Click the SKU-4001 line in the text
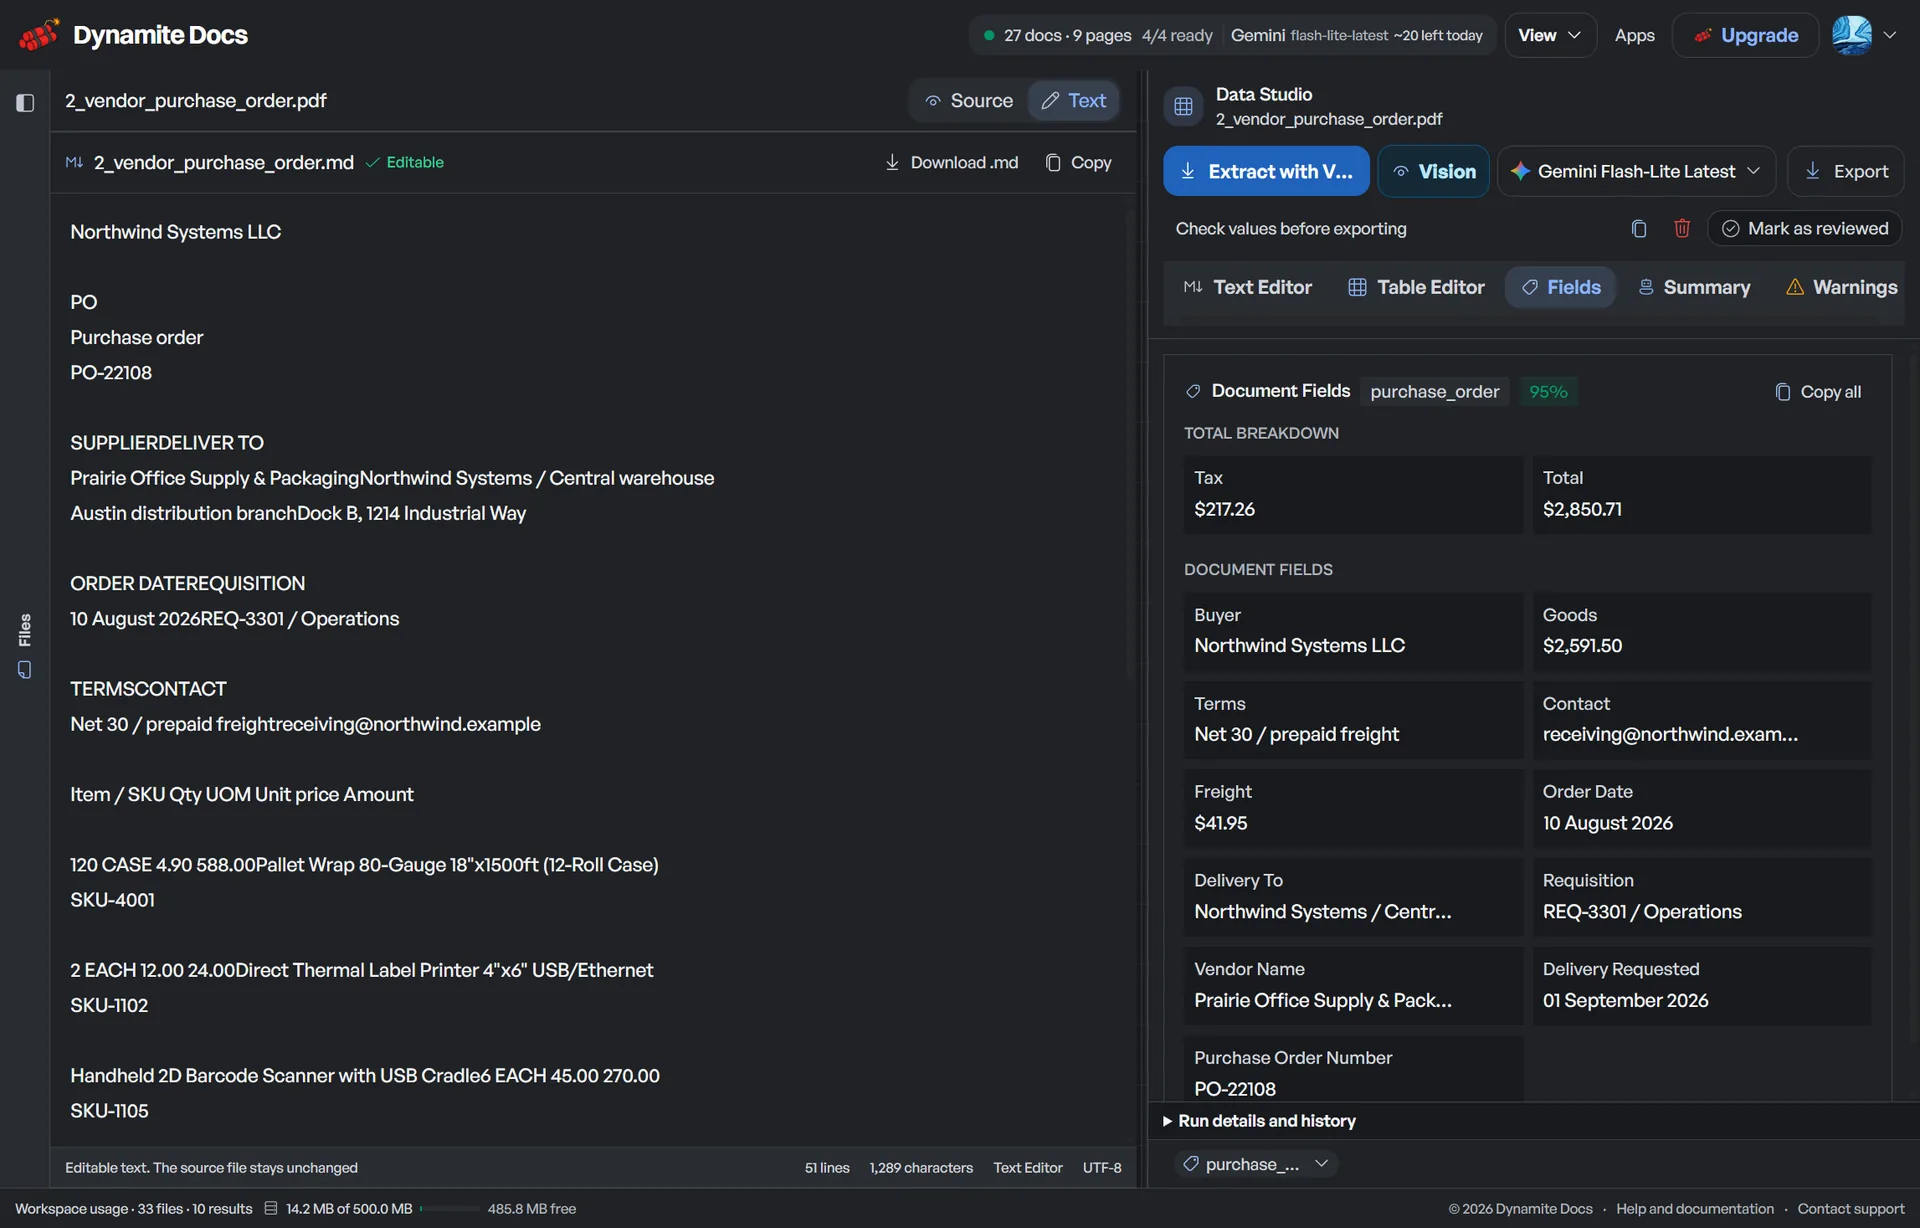This screenshot has height=1228, width=1920. point(112,900)
